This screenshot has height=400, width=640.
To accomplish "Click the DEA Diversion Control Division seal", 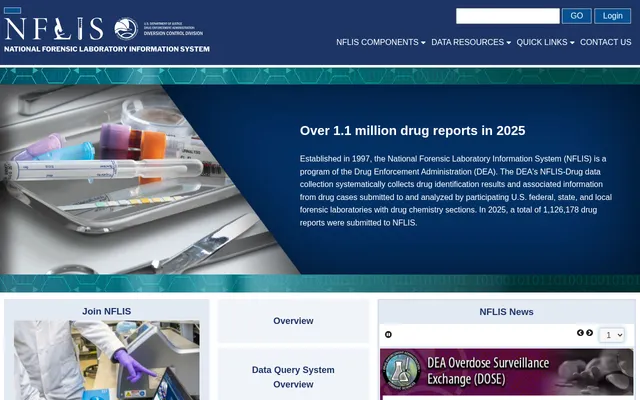I will (x=126, y=29).
